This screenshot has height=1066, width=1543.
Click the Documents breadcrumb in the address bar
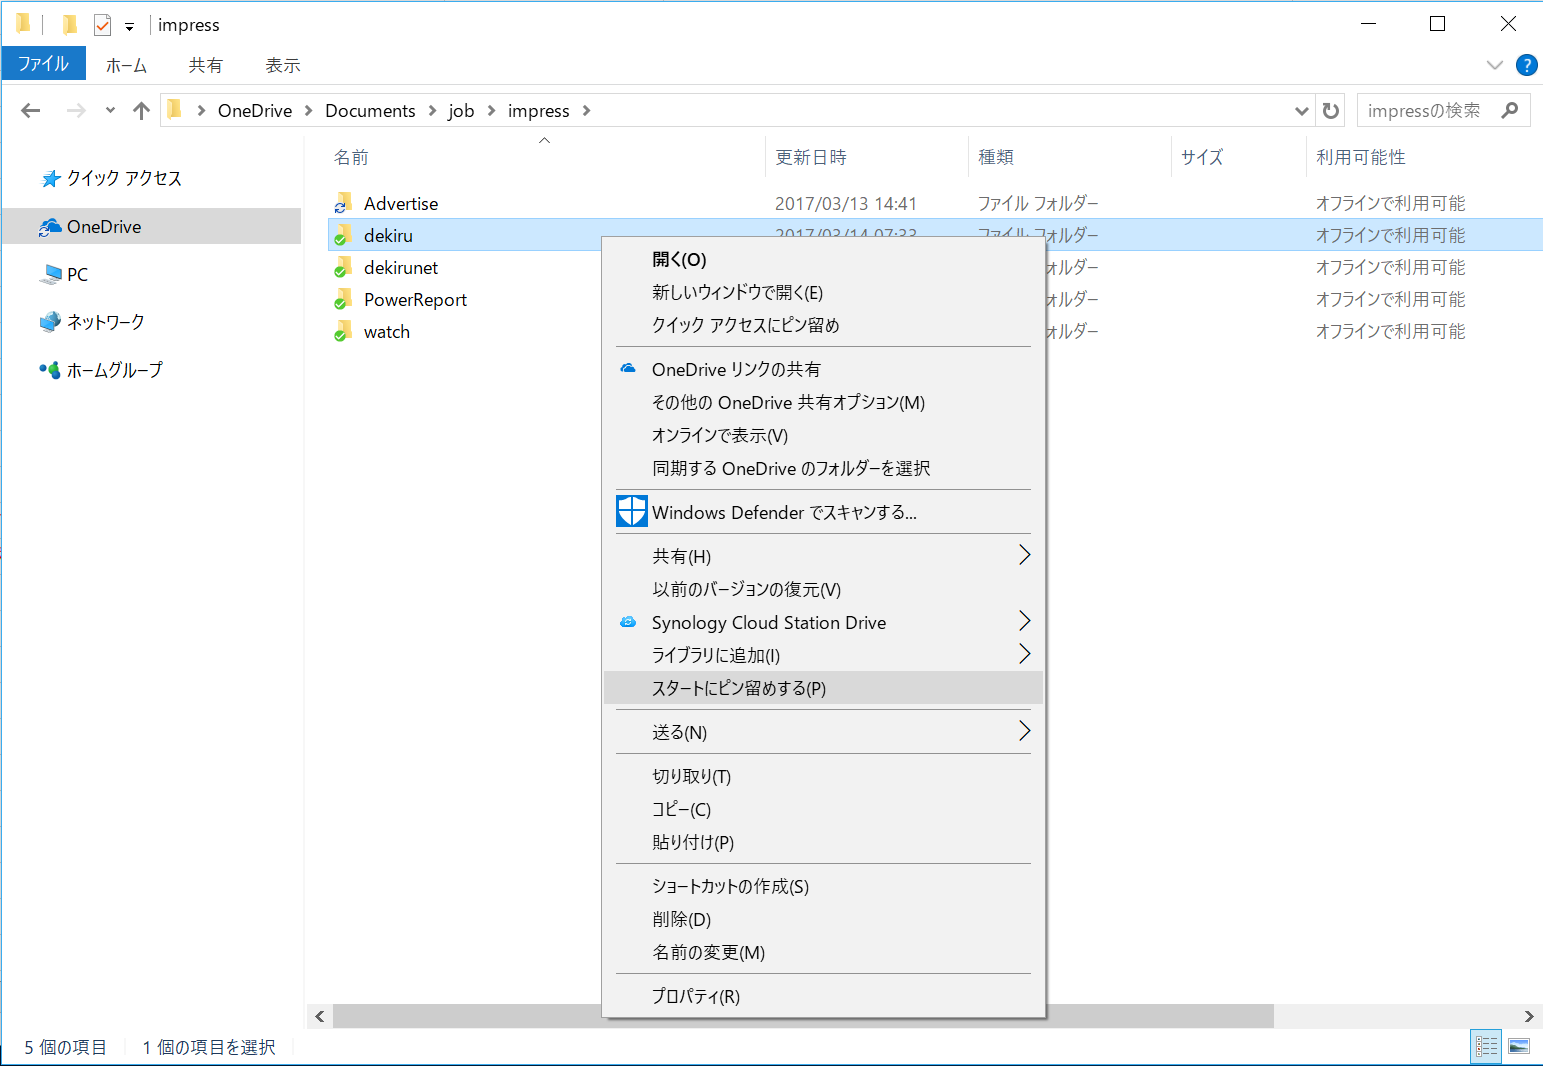tap(370, 111)
